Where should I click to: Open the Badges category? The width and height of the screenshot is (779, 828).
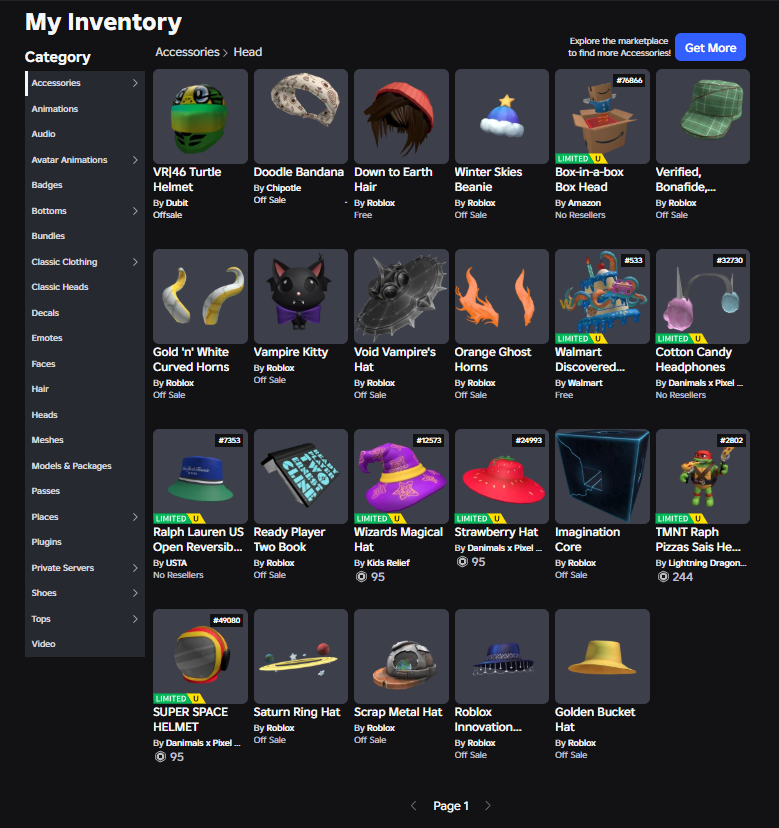85,185
